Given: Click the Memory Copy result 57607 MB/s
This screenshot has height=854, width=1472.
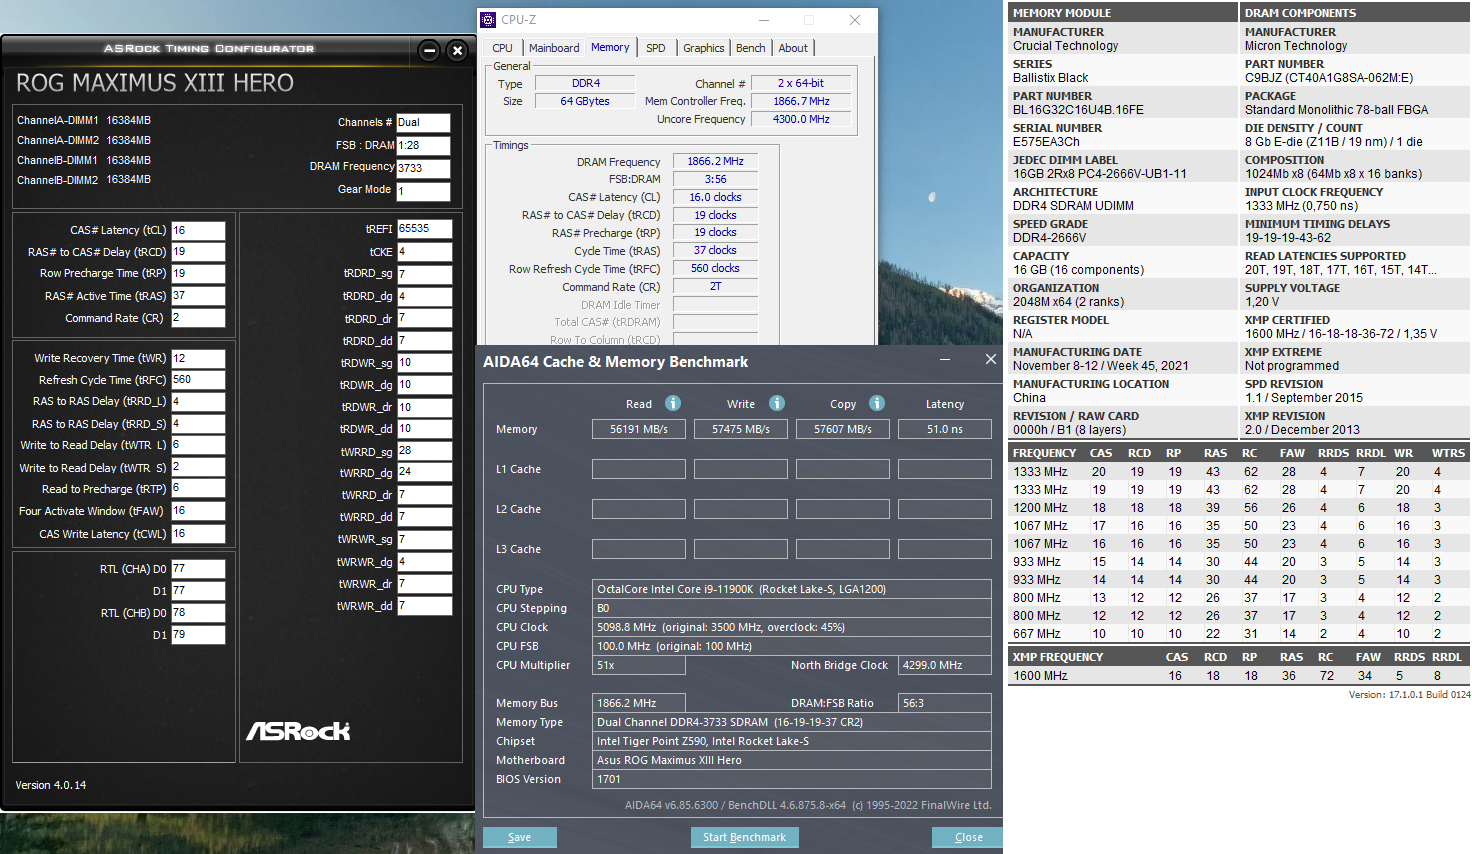Looking at the screenshot, I should point(843,429).
